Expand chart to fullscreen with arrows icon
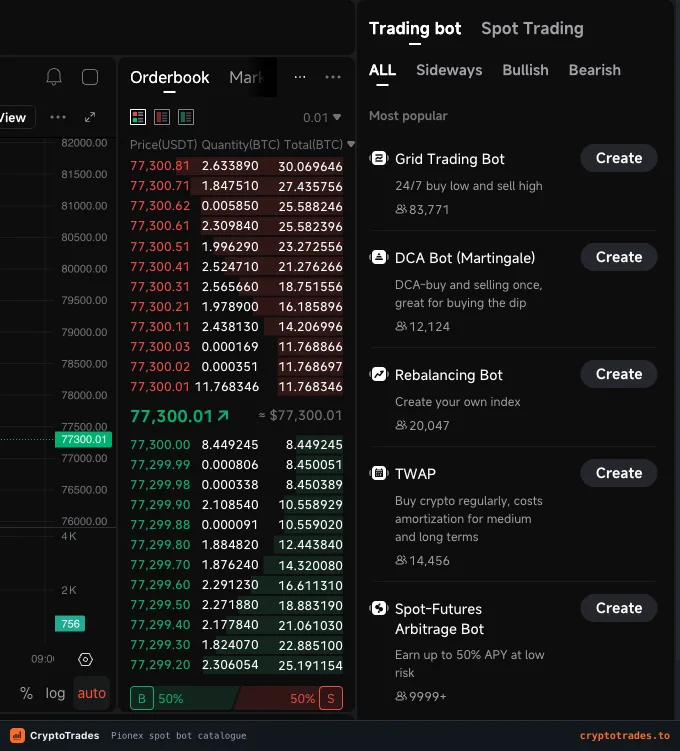680x751 pixels. coord(90,117)
